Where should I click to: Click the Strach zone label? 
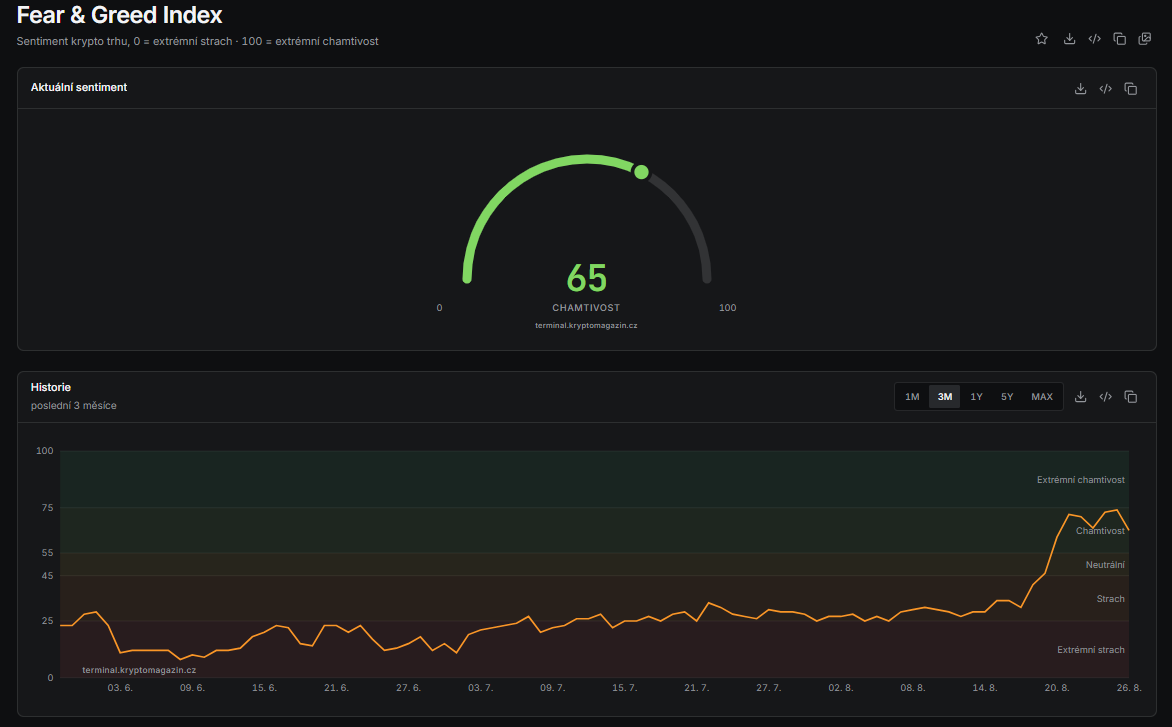pos(1110,598)
